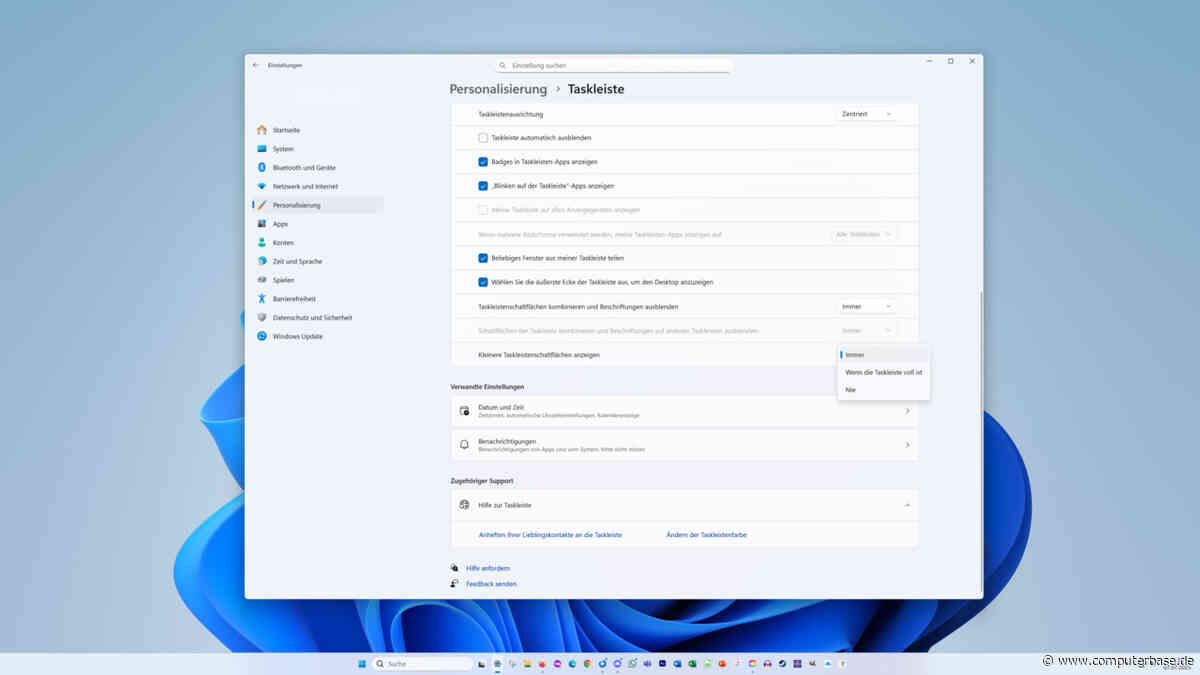Viewport: 1200px width, 675px height.
Task: Open Spielen settings in the sidebar
Action: click(x=317, y=280)
